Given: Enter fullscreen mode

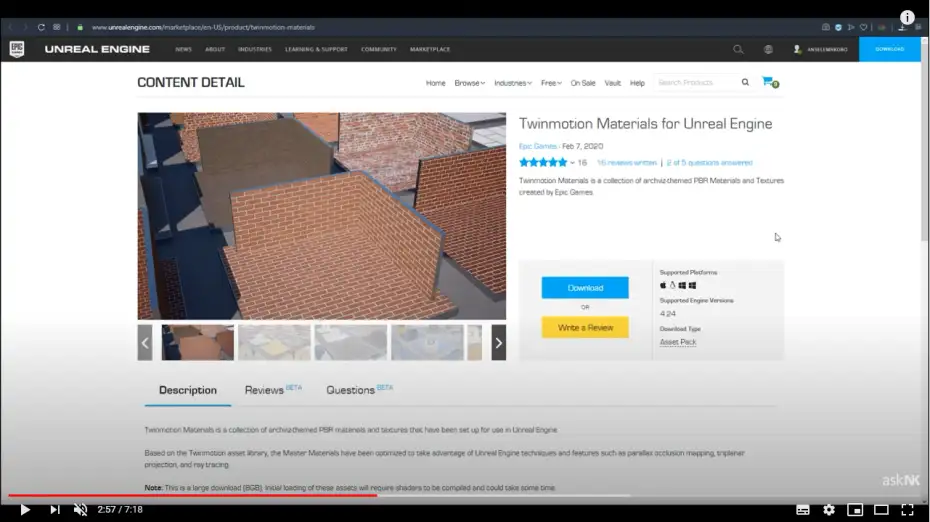Looking at the screenshot, I should [x=907, y=510].
